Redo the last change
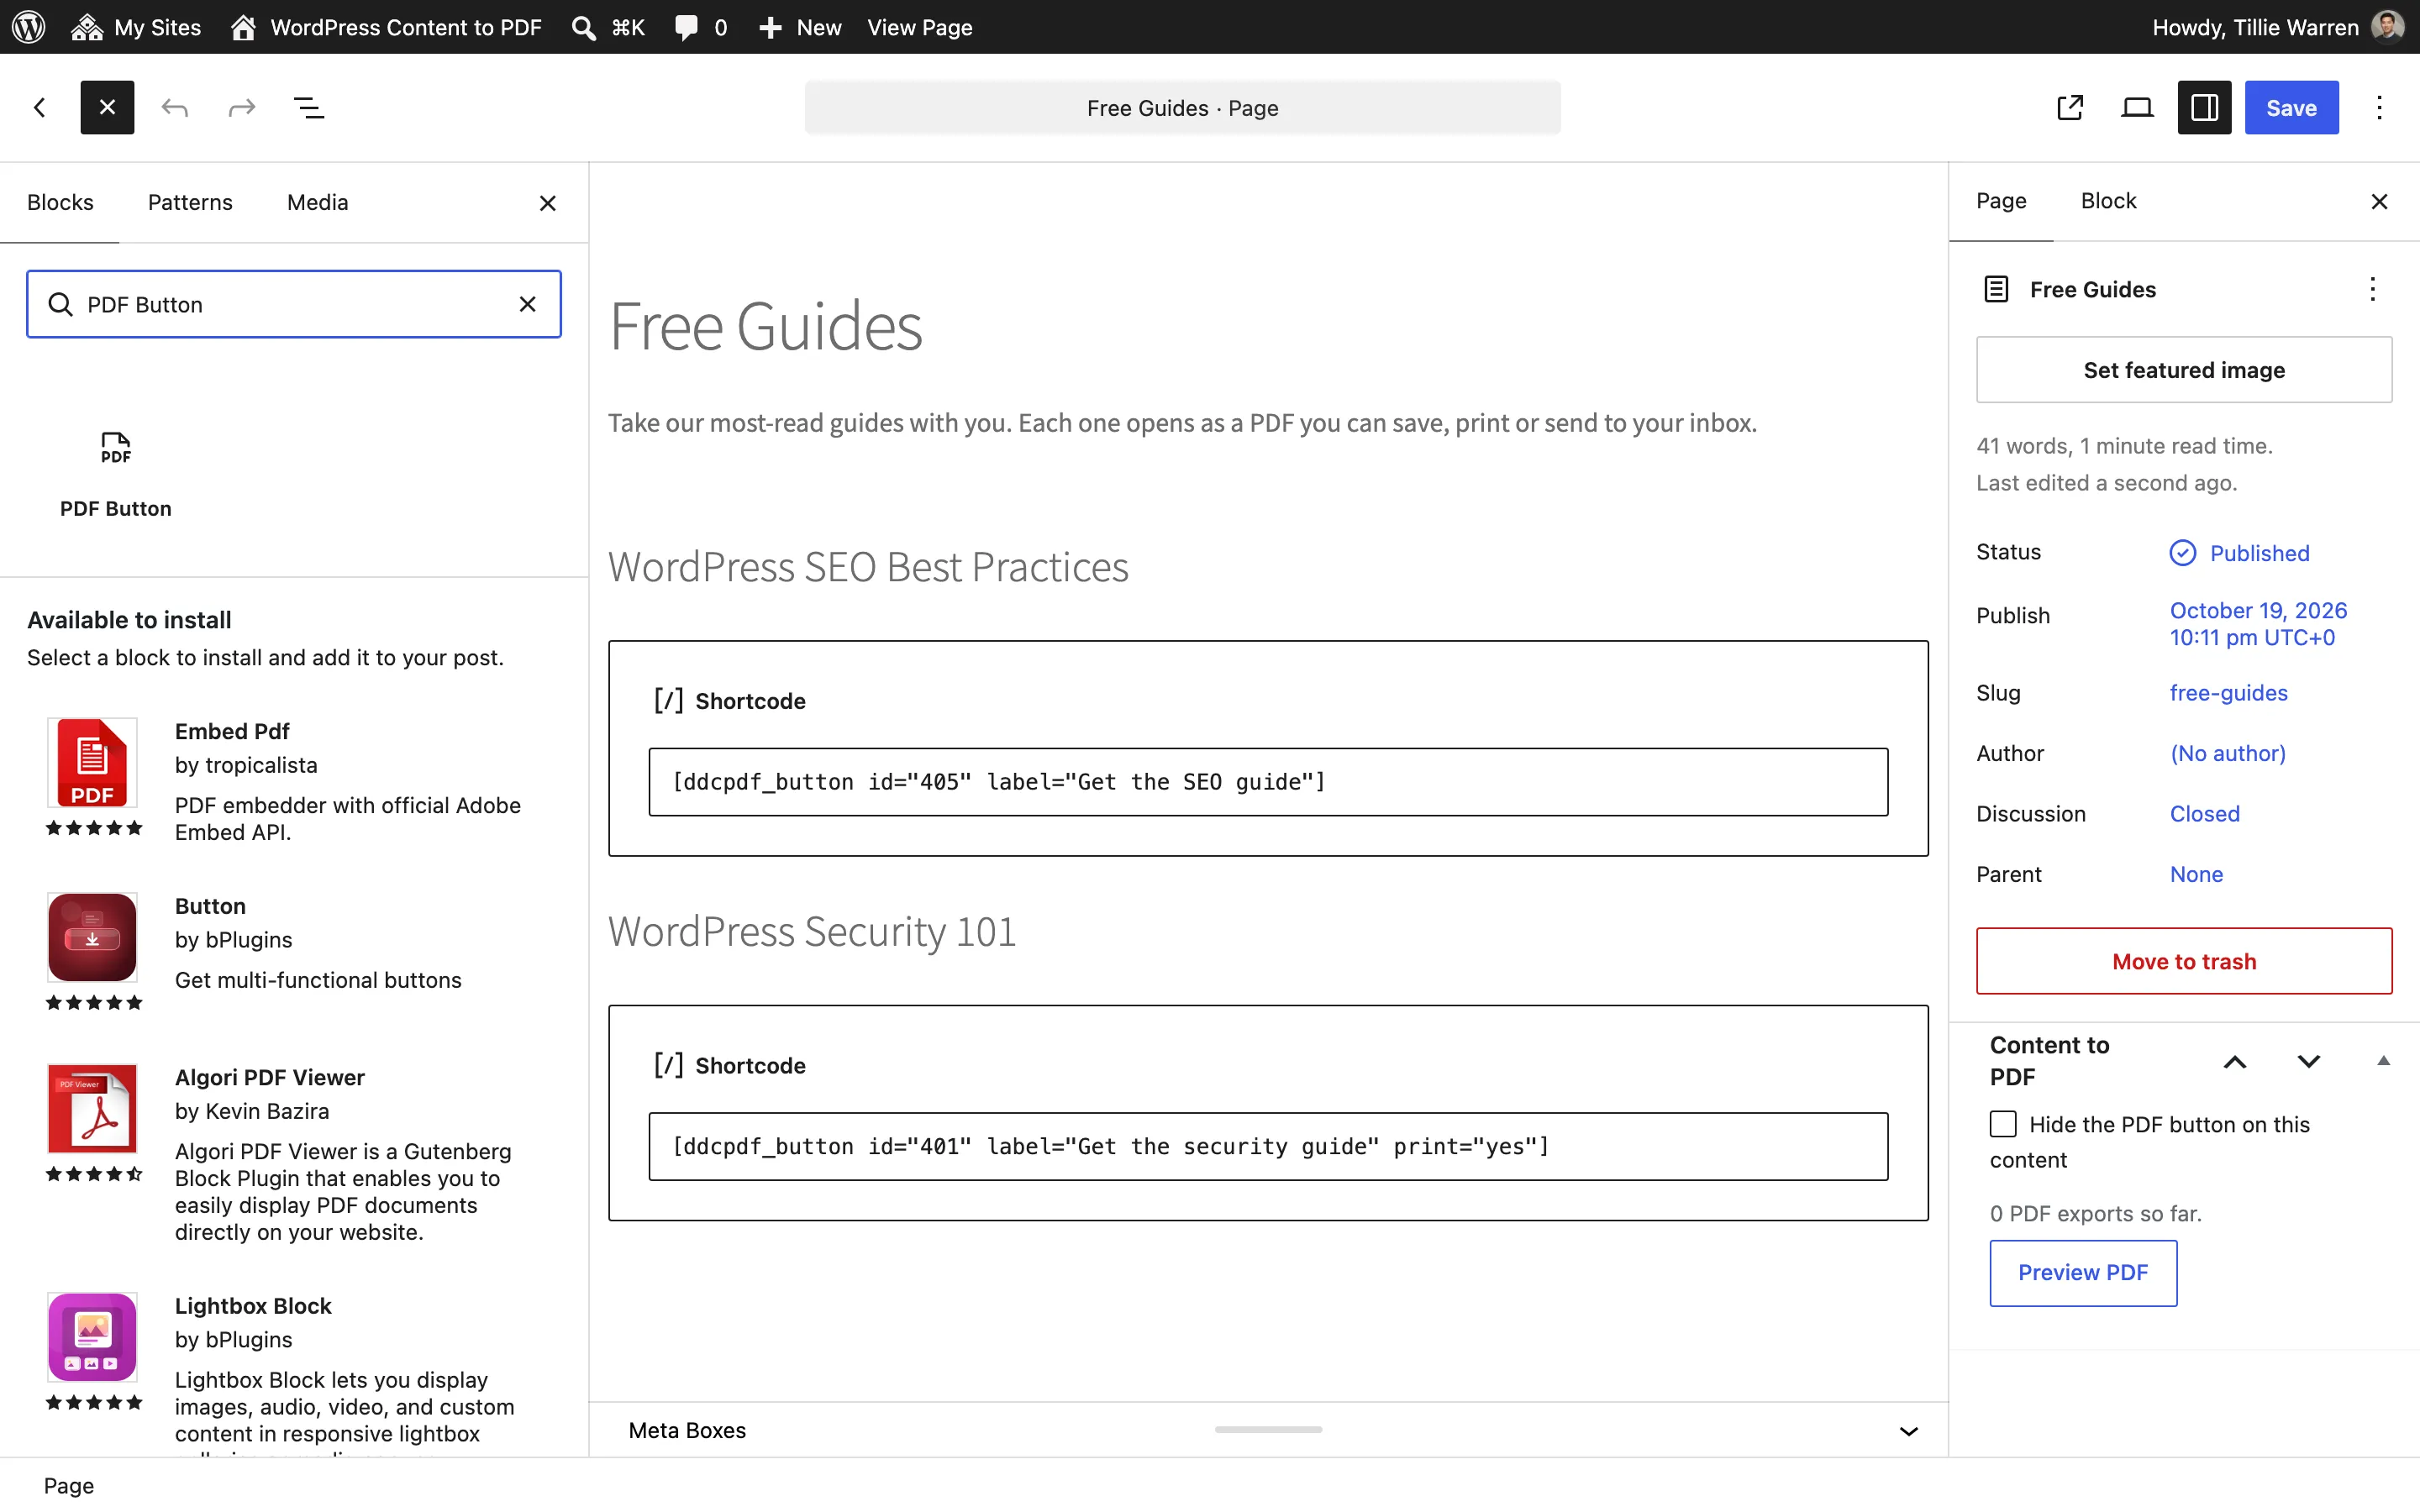The width and height of the screenshot is (2420, 1512). pyautogui.click(x=242, y=107)
